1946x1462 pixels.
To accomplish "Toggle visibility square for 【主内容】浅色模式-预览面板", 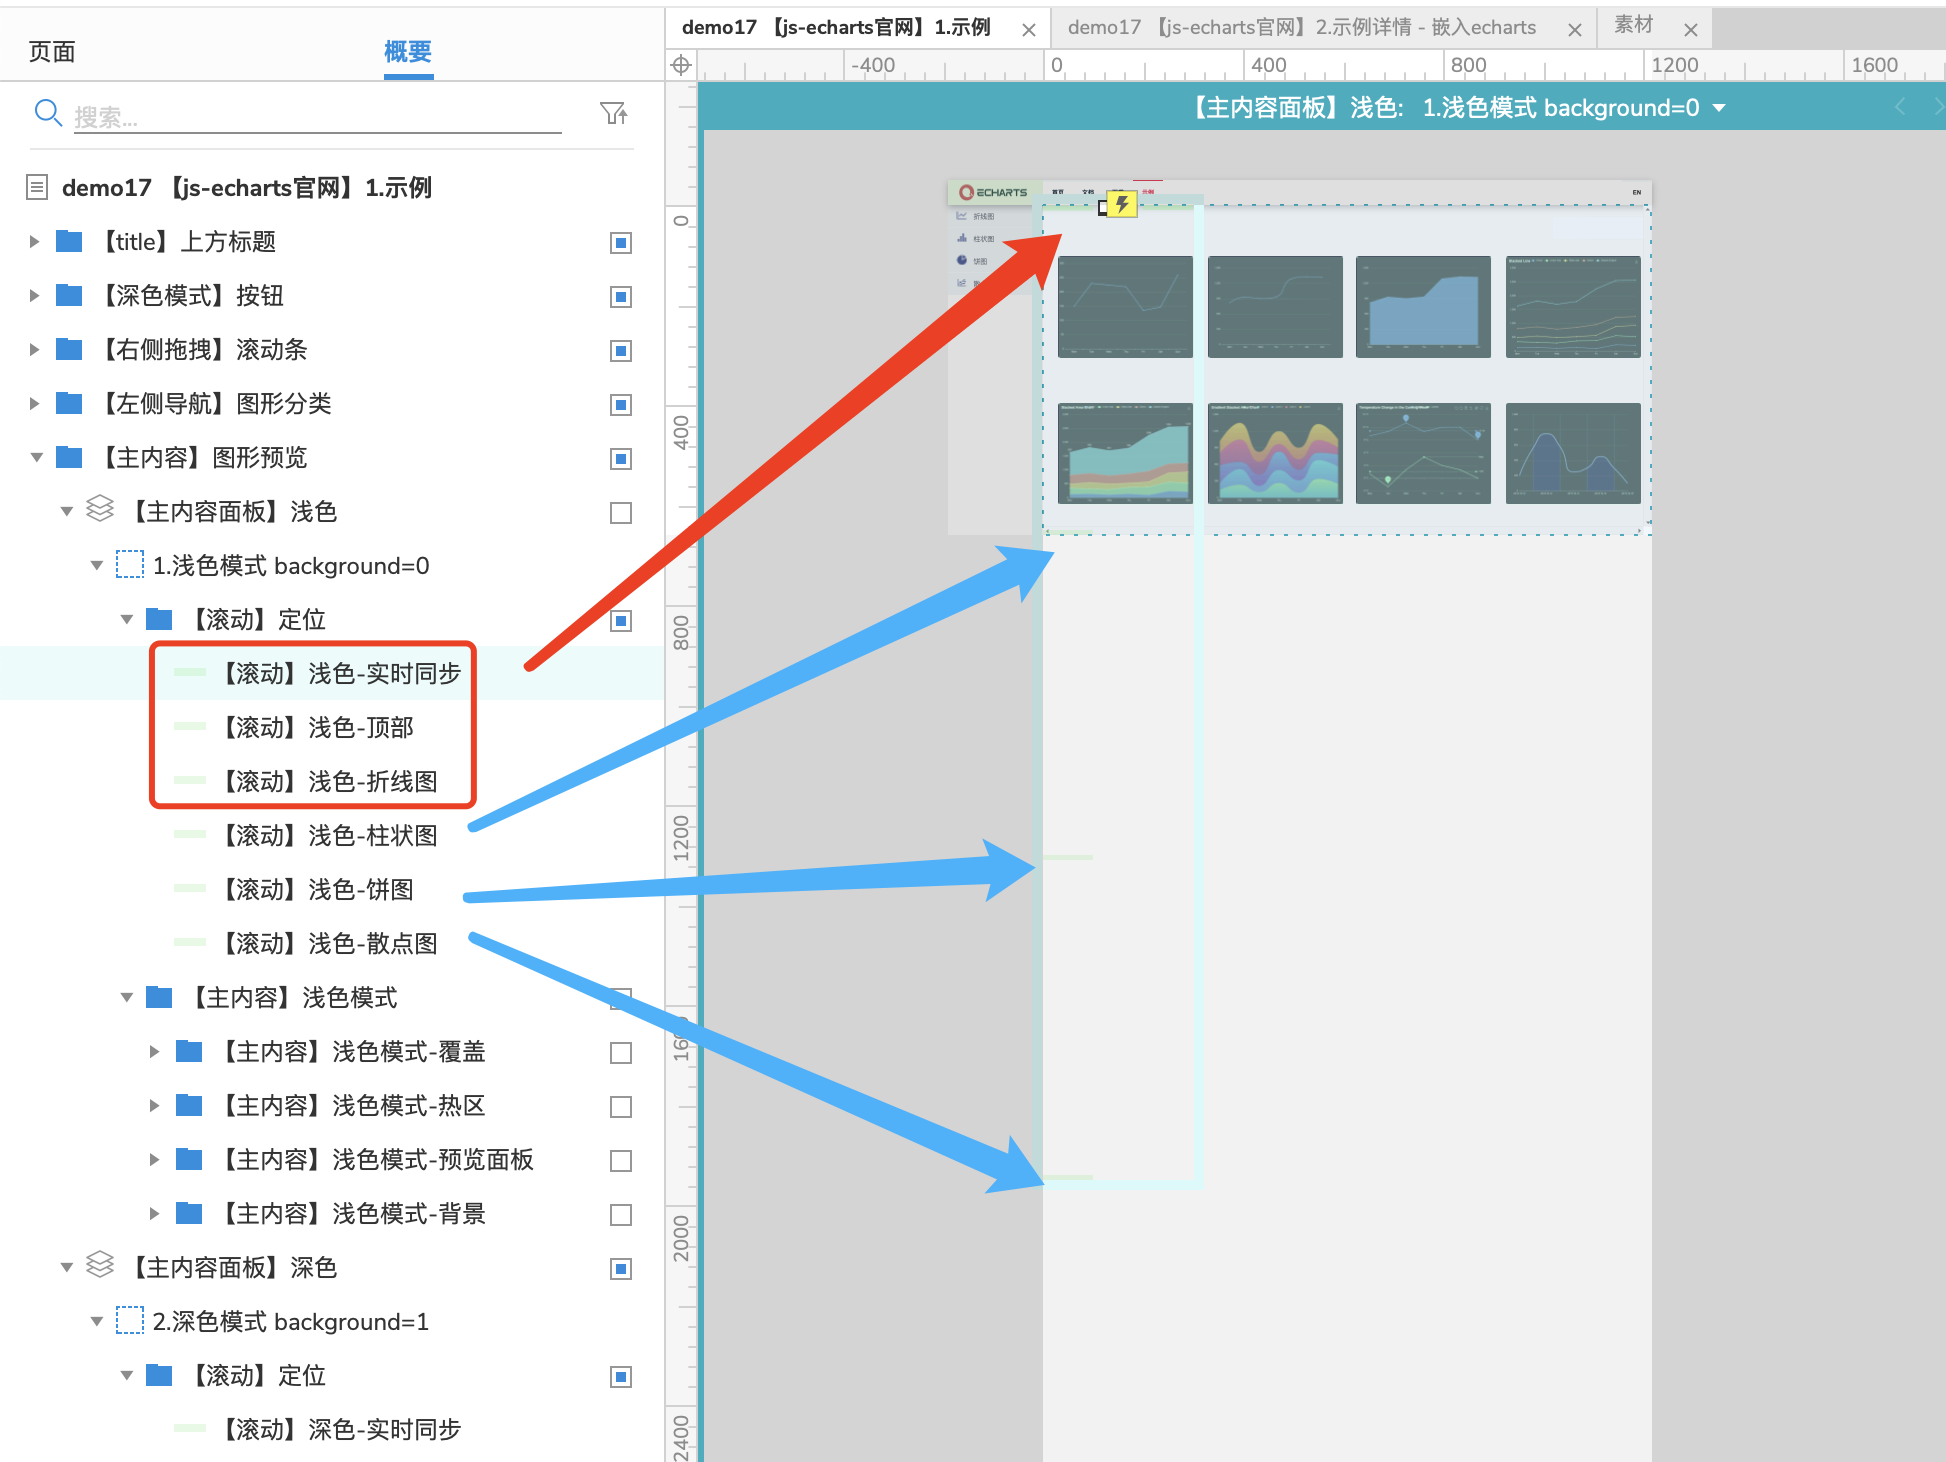I will (x=621, y=1161).
